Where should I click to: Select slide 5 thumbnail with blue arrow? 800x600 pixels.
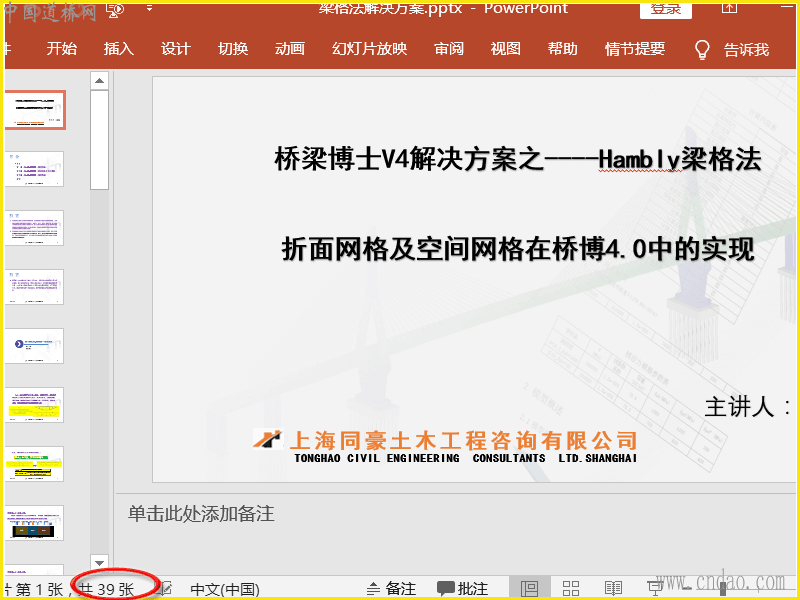coord(35,346)
